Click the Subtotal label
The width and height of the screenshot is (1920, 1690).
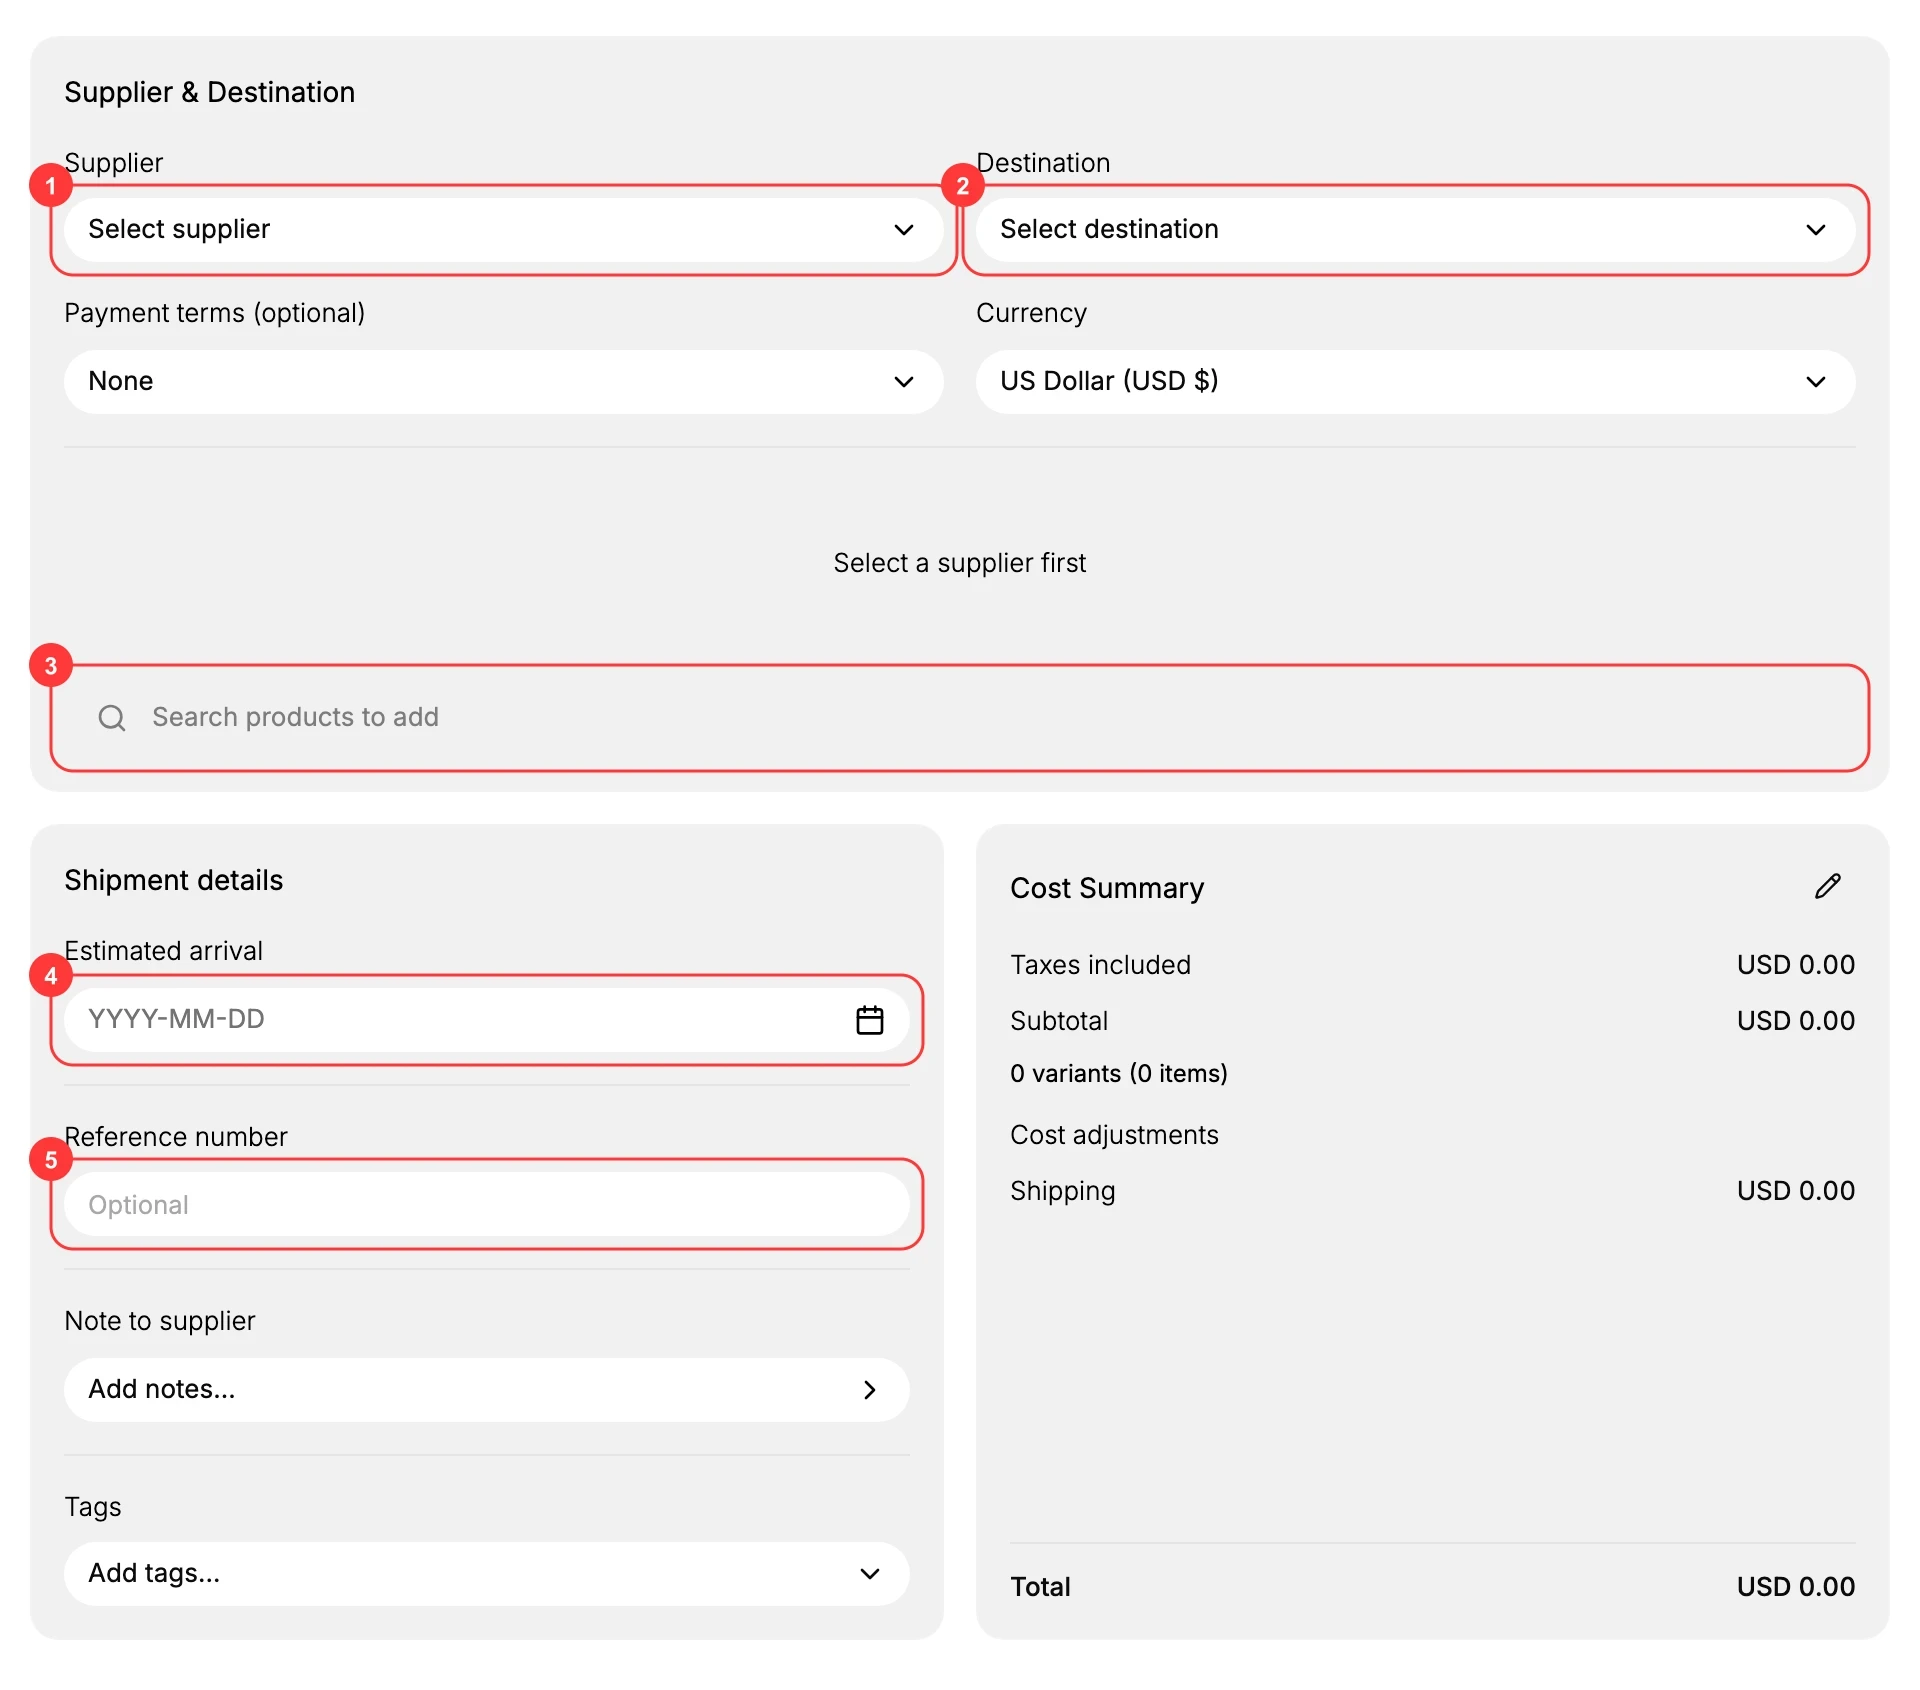(1059, 1020)
